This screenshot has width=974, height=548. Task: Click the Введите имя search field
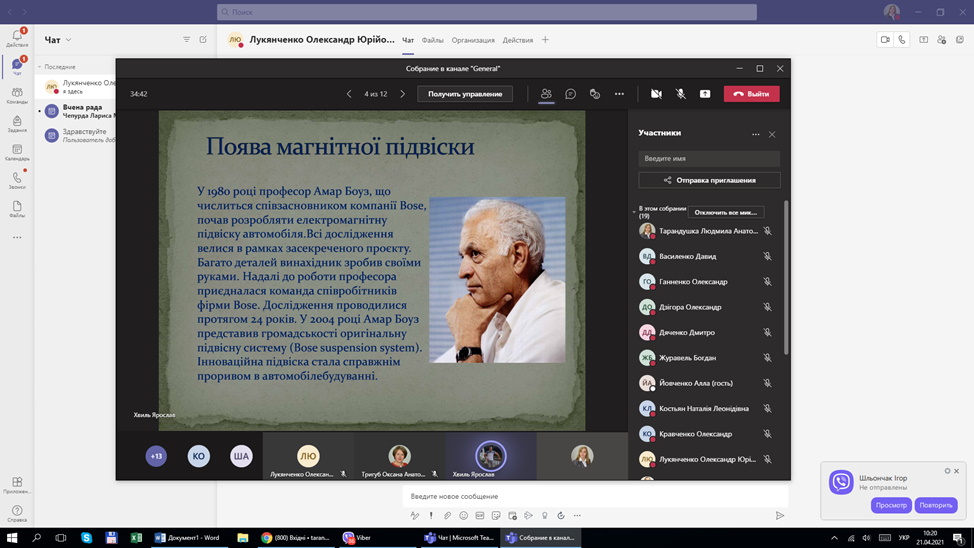(x=709, y=158)
